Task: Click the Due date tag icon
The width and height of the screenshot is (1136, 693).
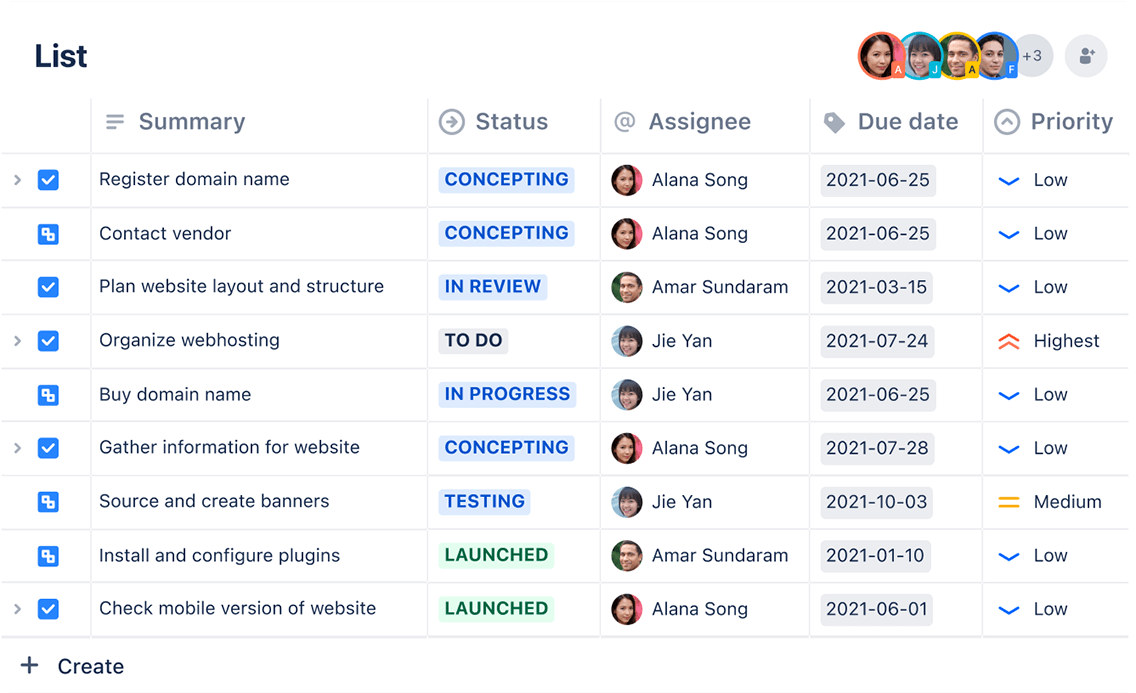Action: pos(836,121)
